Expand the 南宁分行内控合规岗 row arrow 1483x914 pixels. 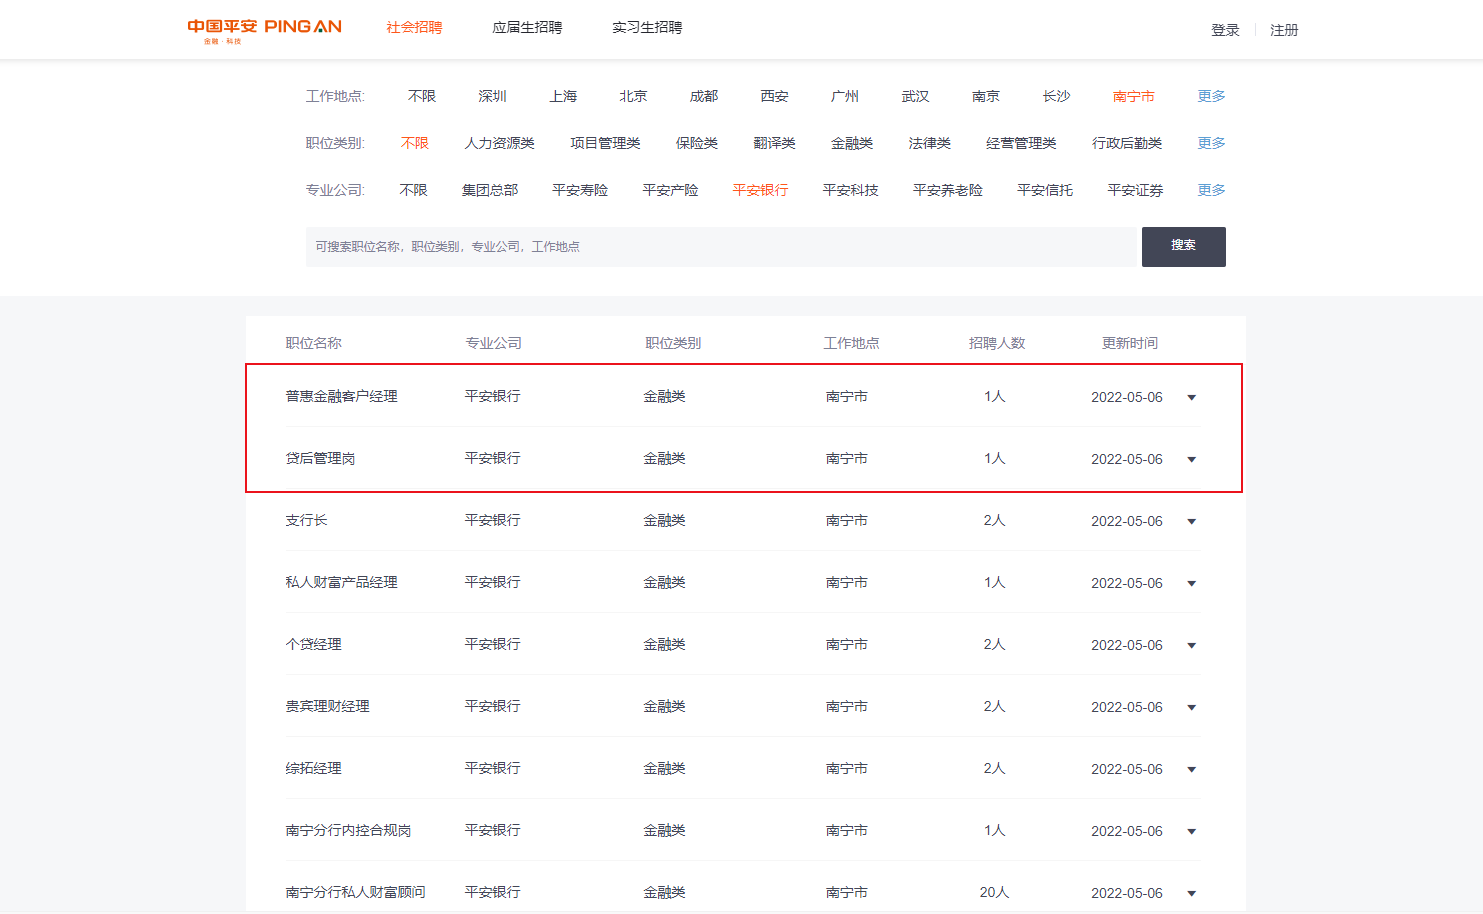pyautogui.click(x=1191, y=832)
